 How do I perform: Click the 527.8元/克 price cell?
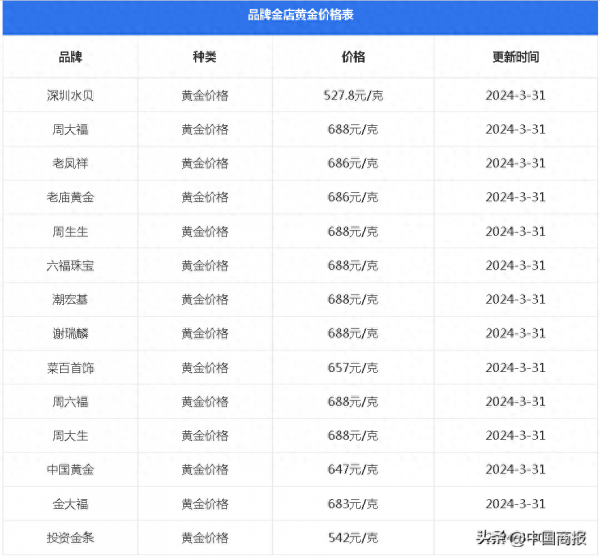click(x=353, y=95)
